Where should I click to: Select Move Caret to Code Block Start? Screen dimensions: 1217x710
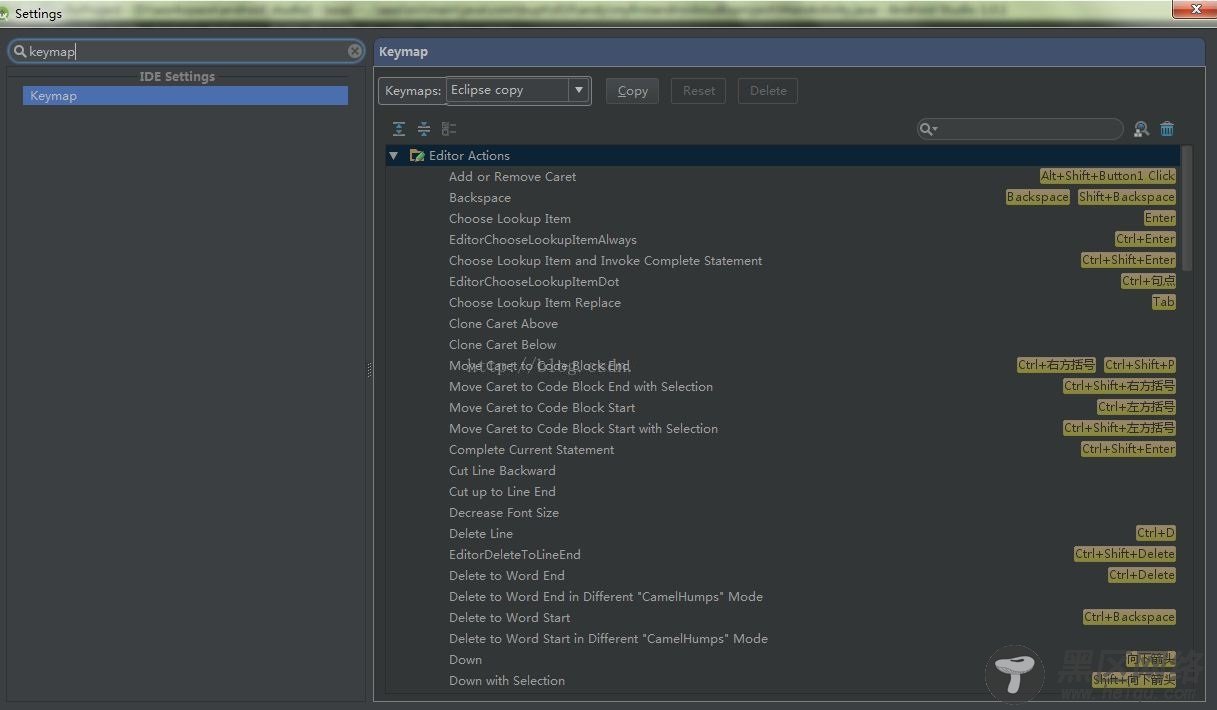(542, 408)
